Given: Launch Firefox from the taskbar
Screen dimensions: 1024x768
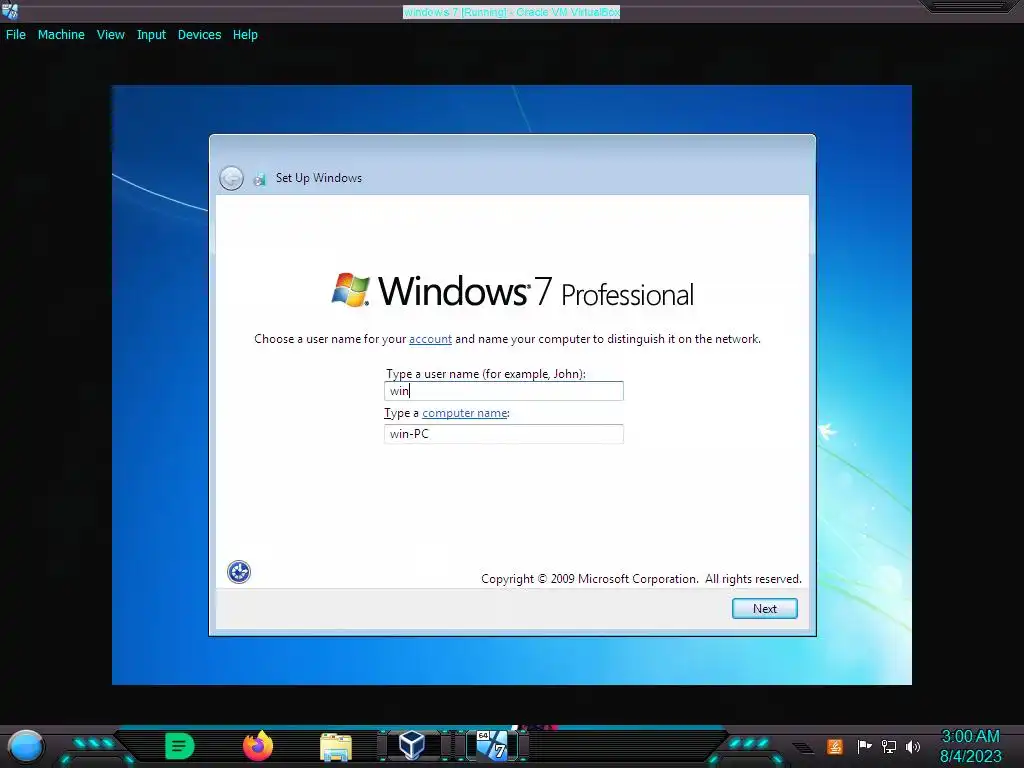Looking at the screenshot, I should coord(258,746).
